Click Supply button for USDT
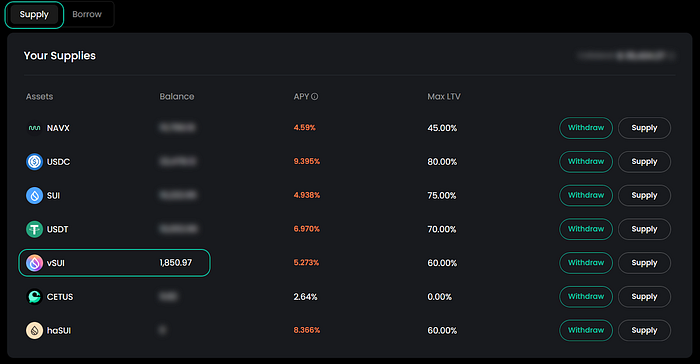 pyautogui.click(x=644, y=229)
